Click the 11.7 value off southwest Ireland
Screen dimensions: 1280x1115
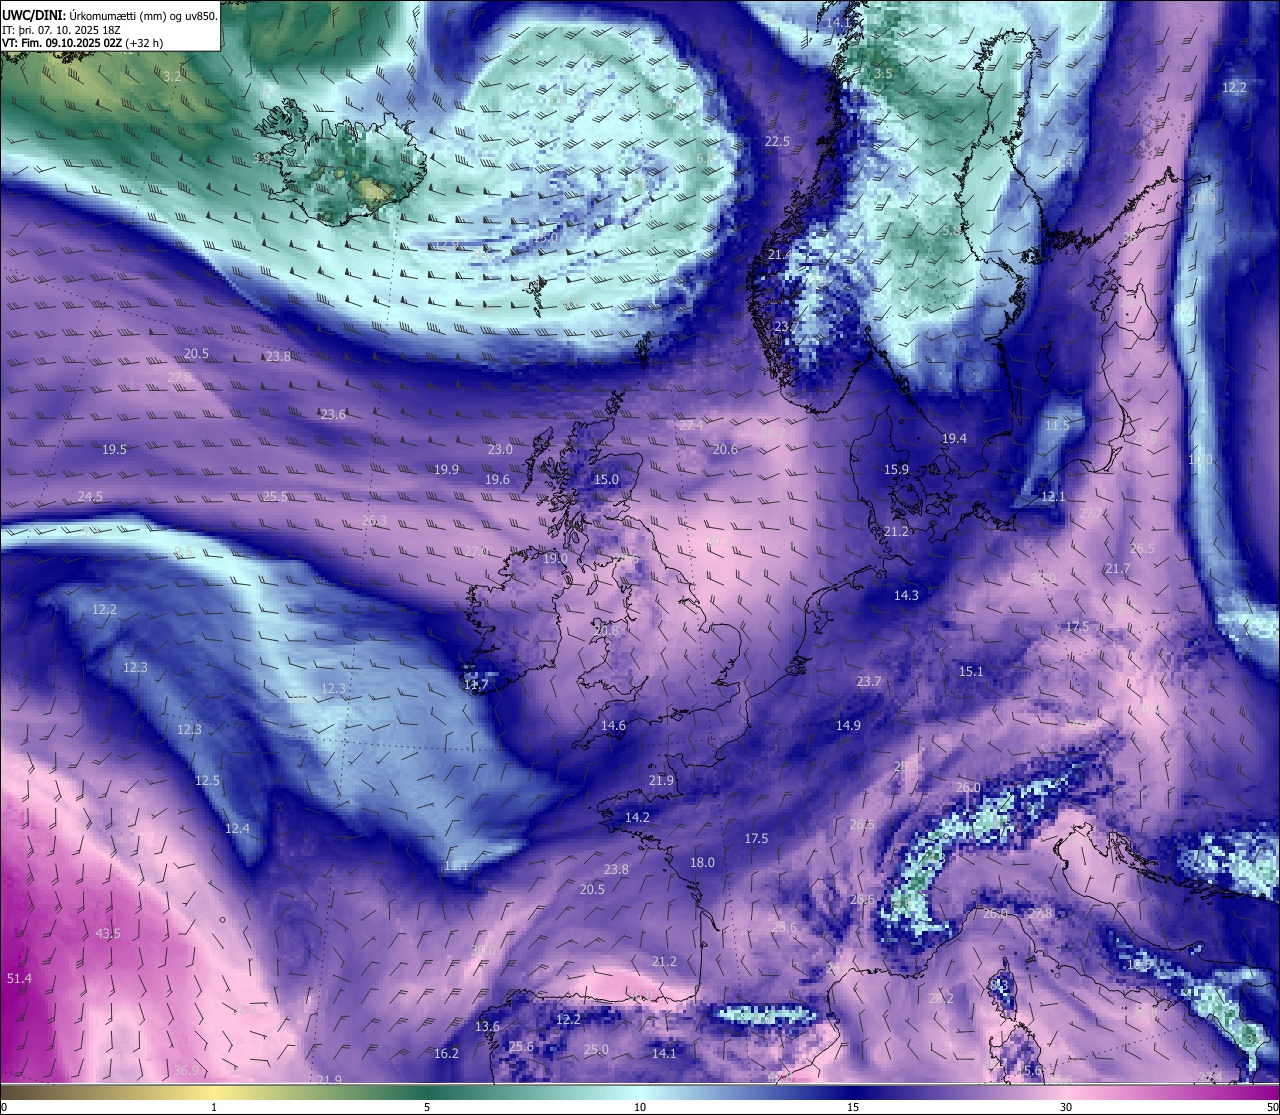476,685
